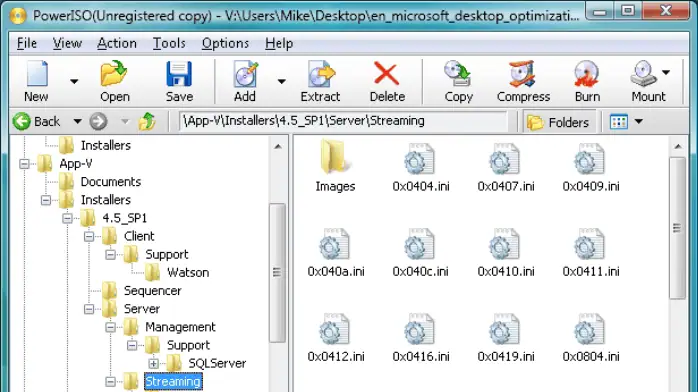Open the Help menu
Viewport: 698px width, 392px height.
point(279,43)
